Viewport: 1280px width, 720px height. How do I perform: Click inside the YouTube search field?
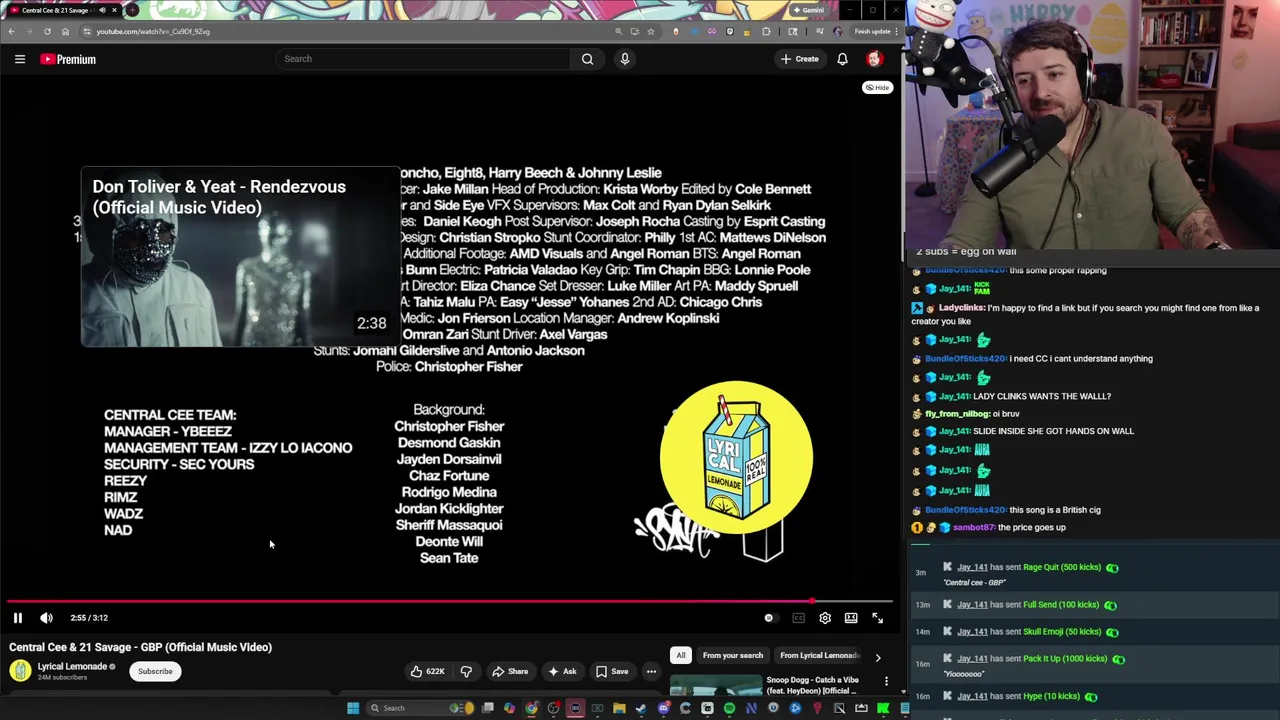(x=425, y=59)
